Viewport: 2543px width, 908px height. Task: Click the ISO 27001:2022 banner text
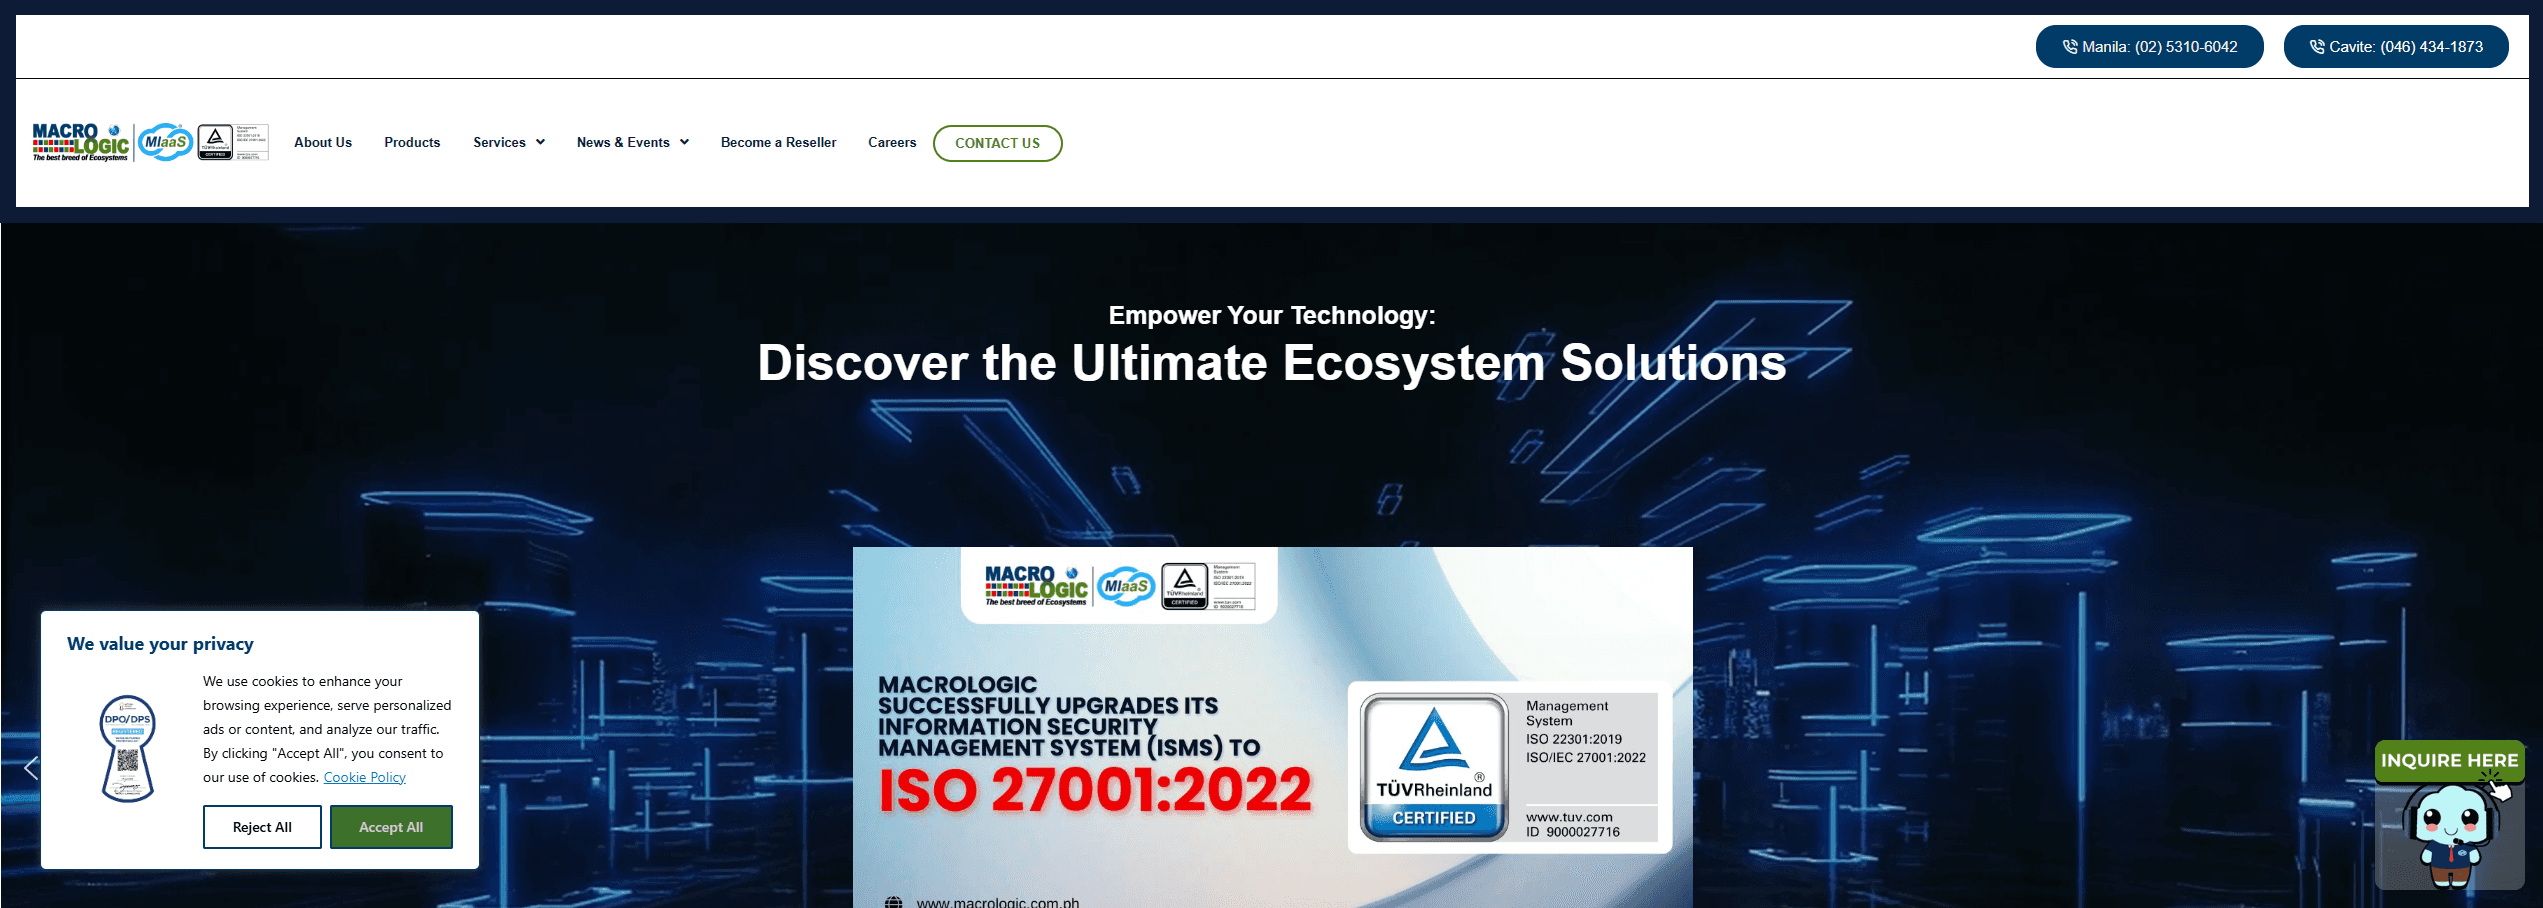pyautogui.click(x=1095, y=790)
